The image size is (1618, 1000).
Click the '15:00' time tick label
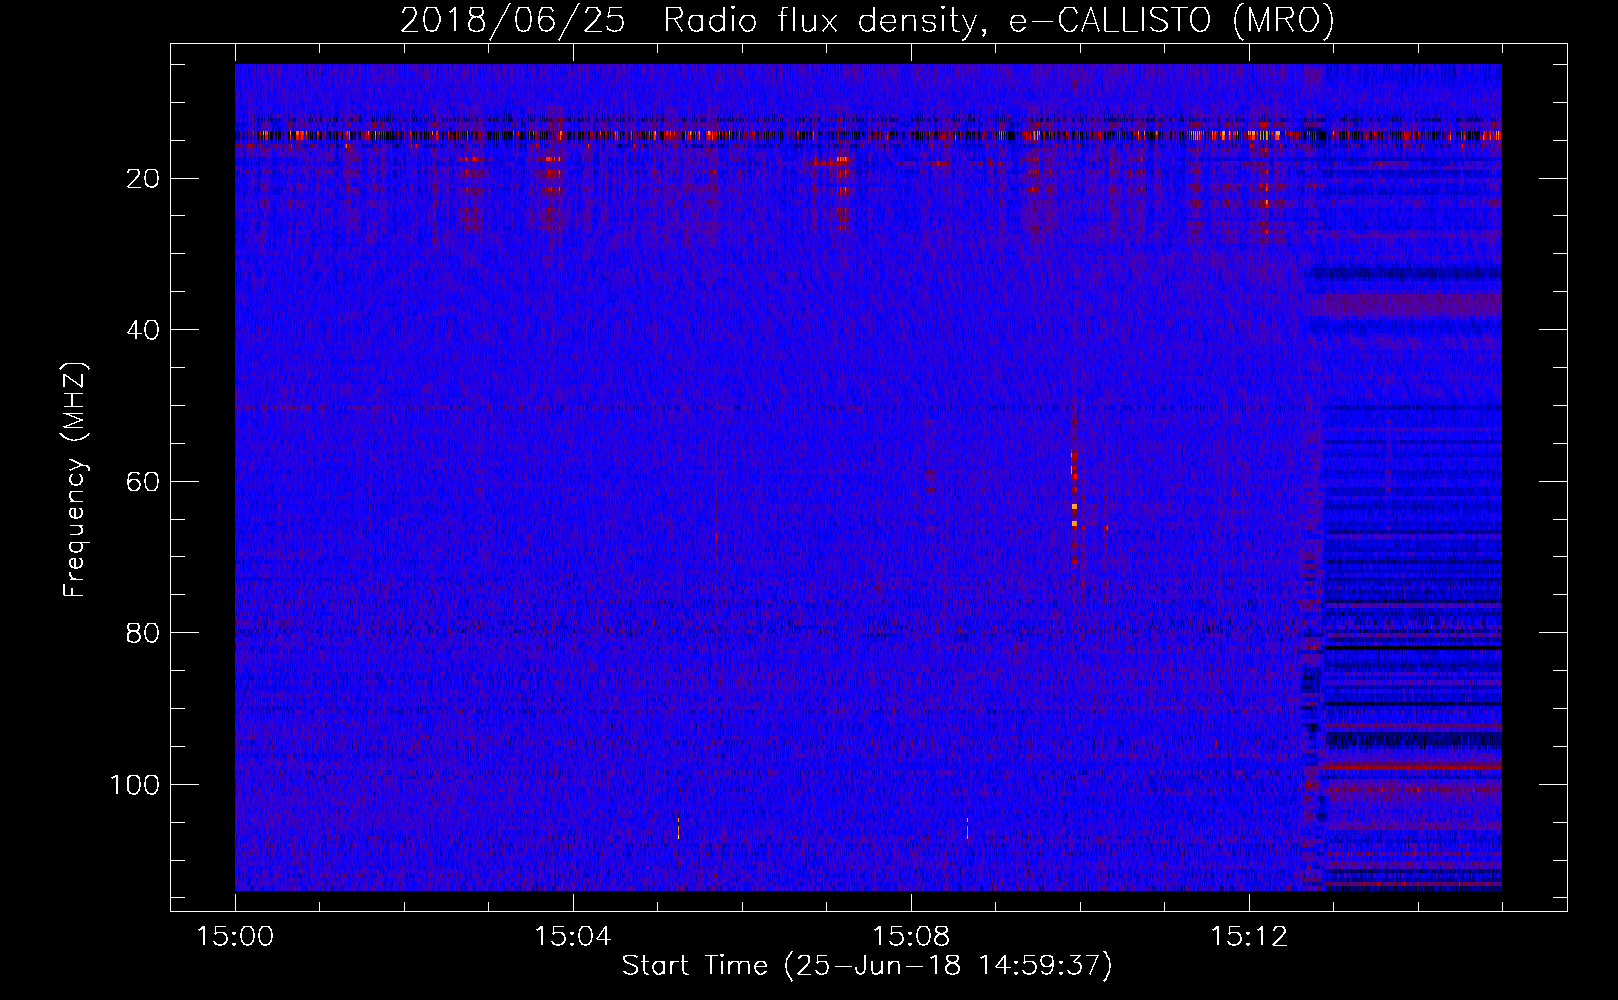click(235, 937)
